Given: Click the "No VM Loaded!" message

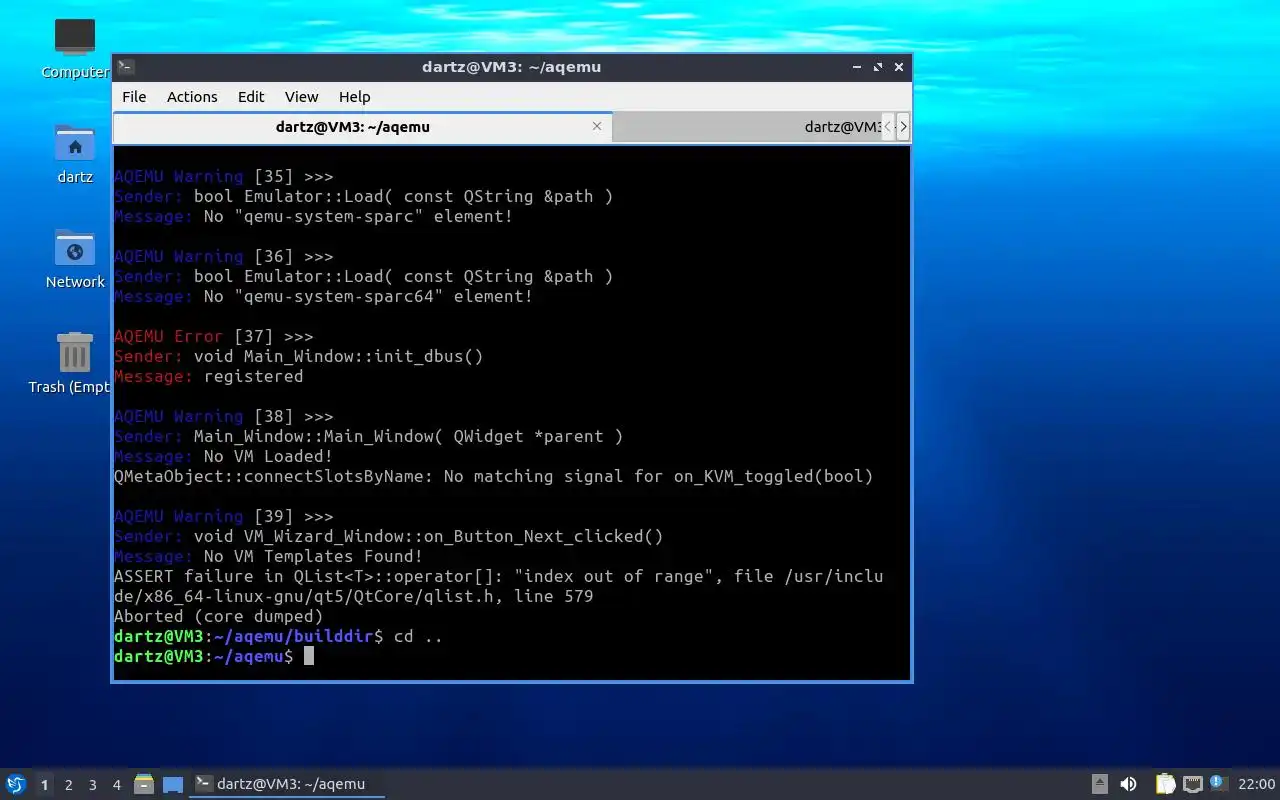Looking at the screenshot, I should click(268, 456).
